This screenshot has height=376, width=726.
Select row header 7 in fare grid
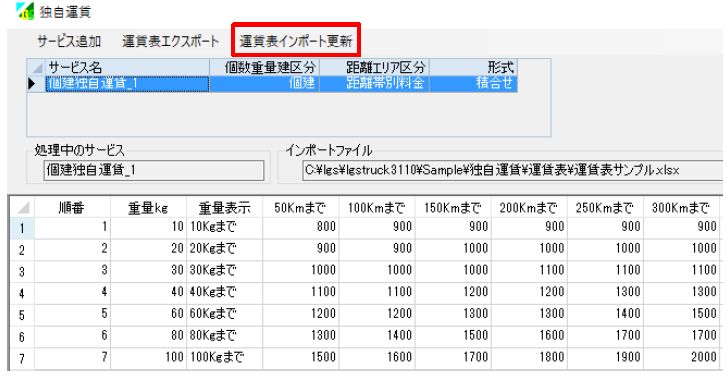22,359
